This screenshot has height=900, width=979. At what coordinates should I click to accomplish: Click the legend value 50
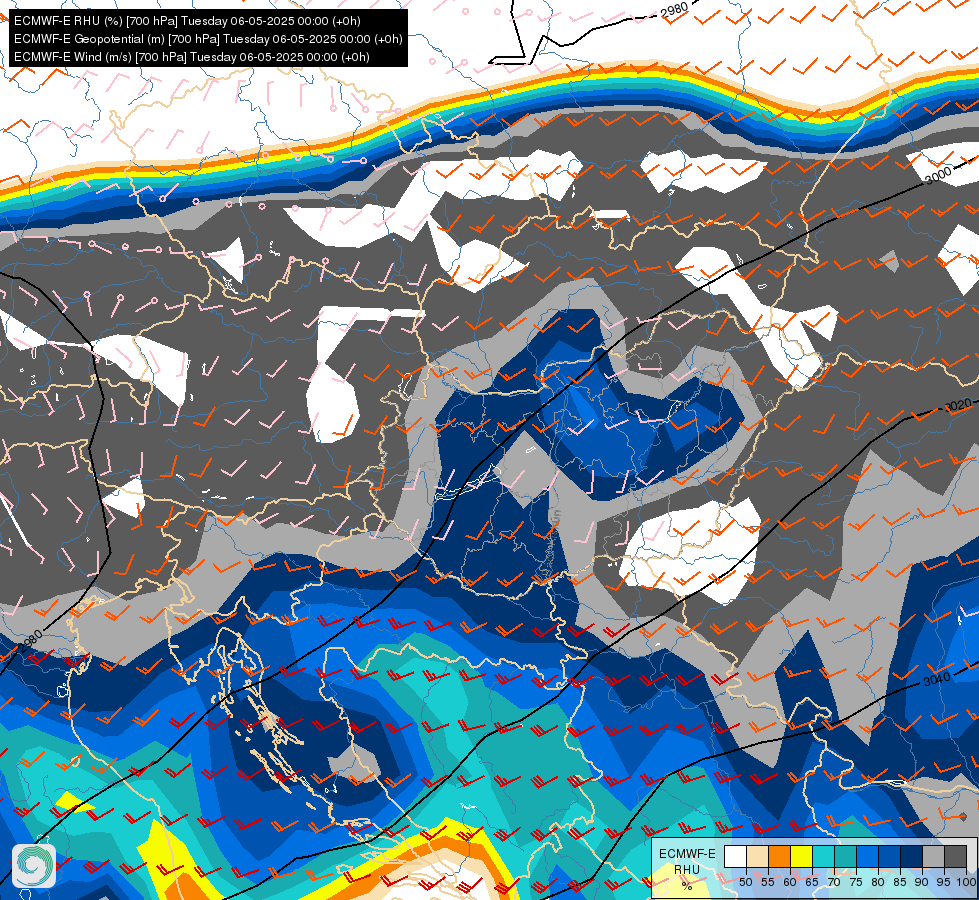coord(745,882)
